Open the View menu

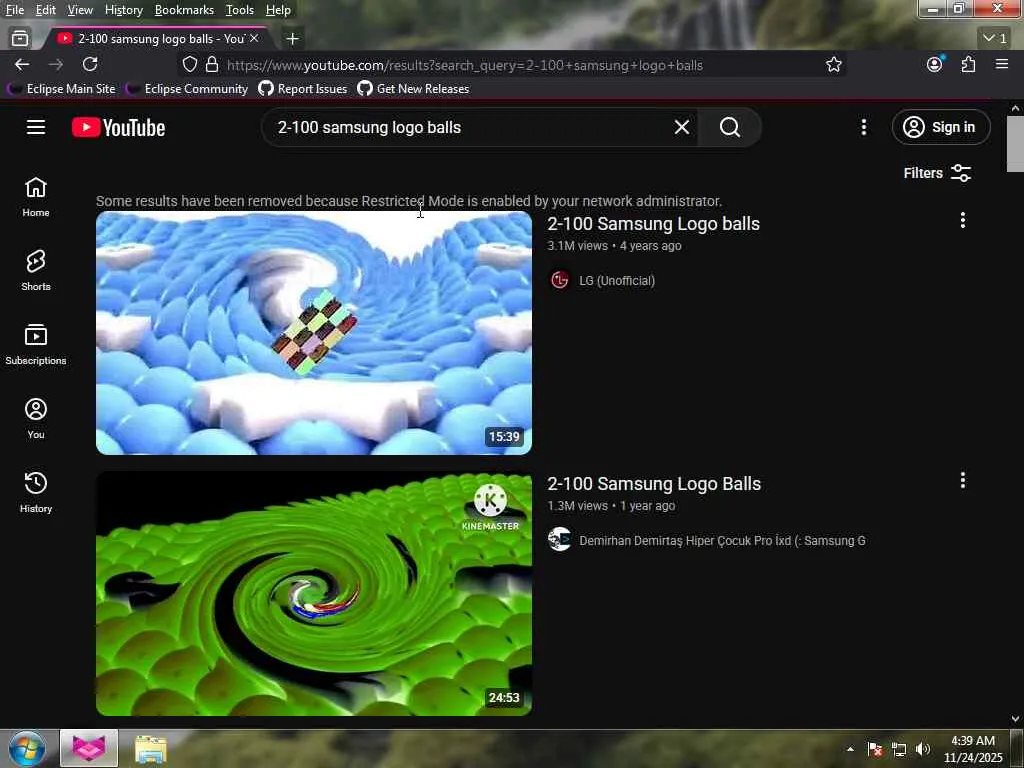coord(80,10)
